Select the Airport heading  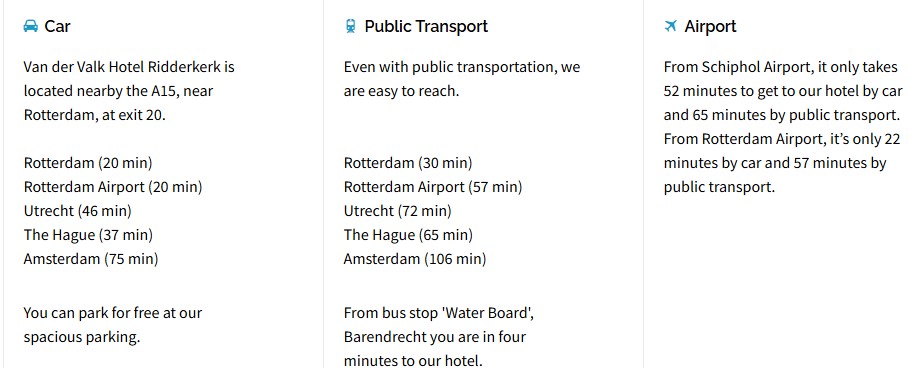click(x=710, y=26)
